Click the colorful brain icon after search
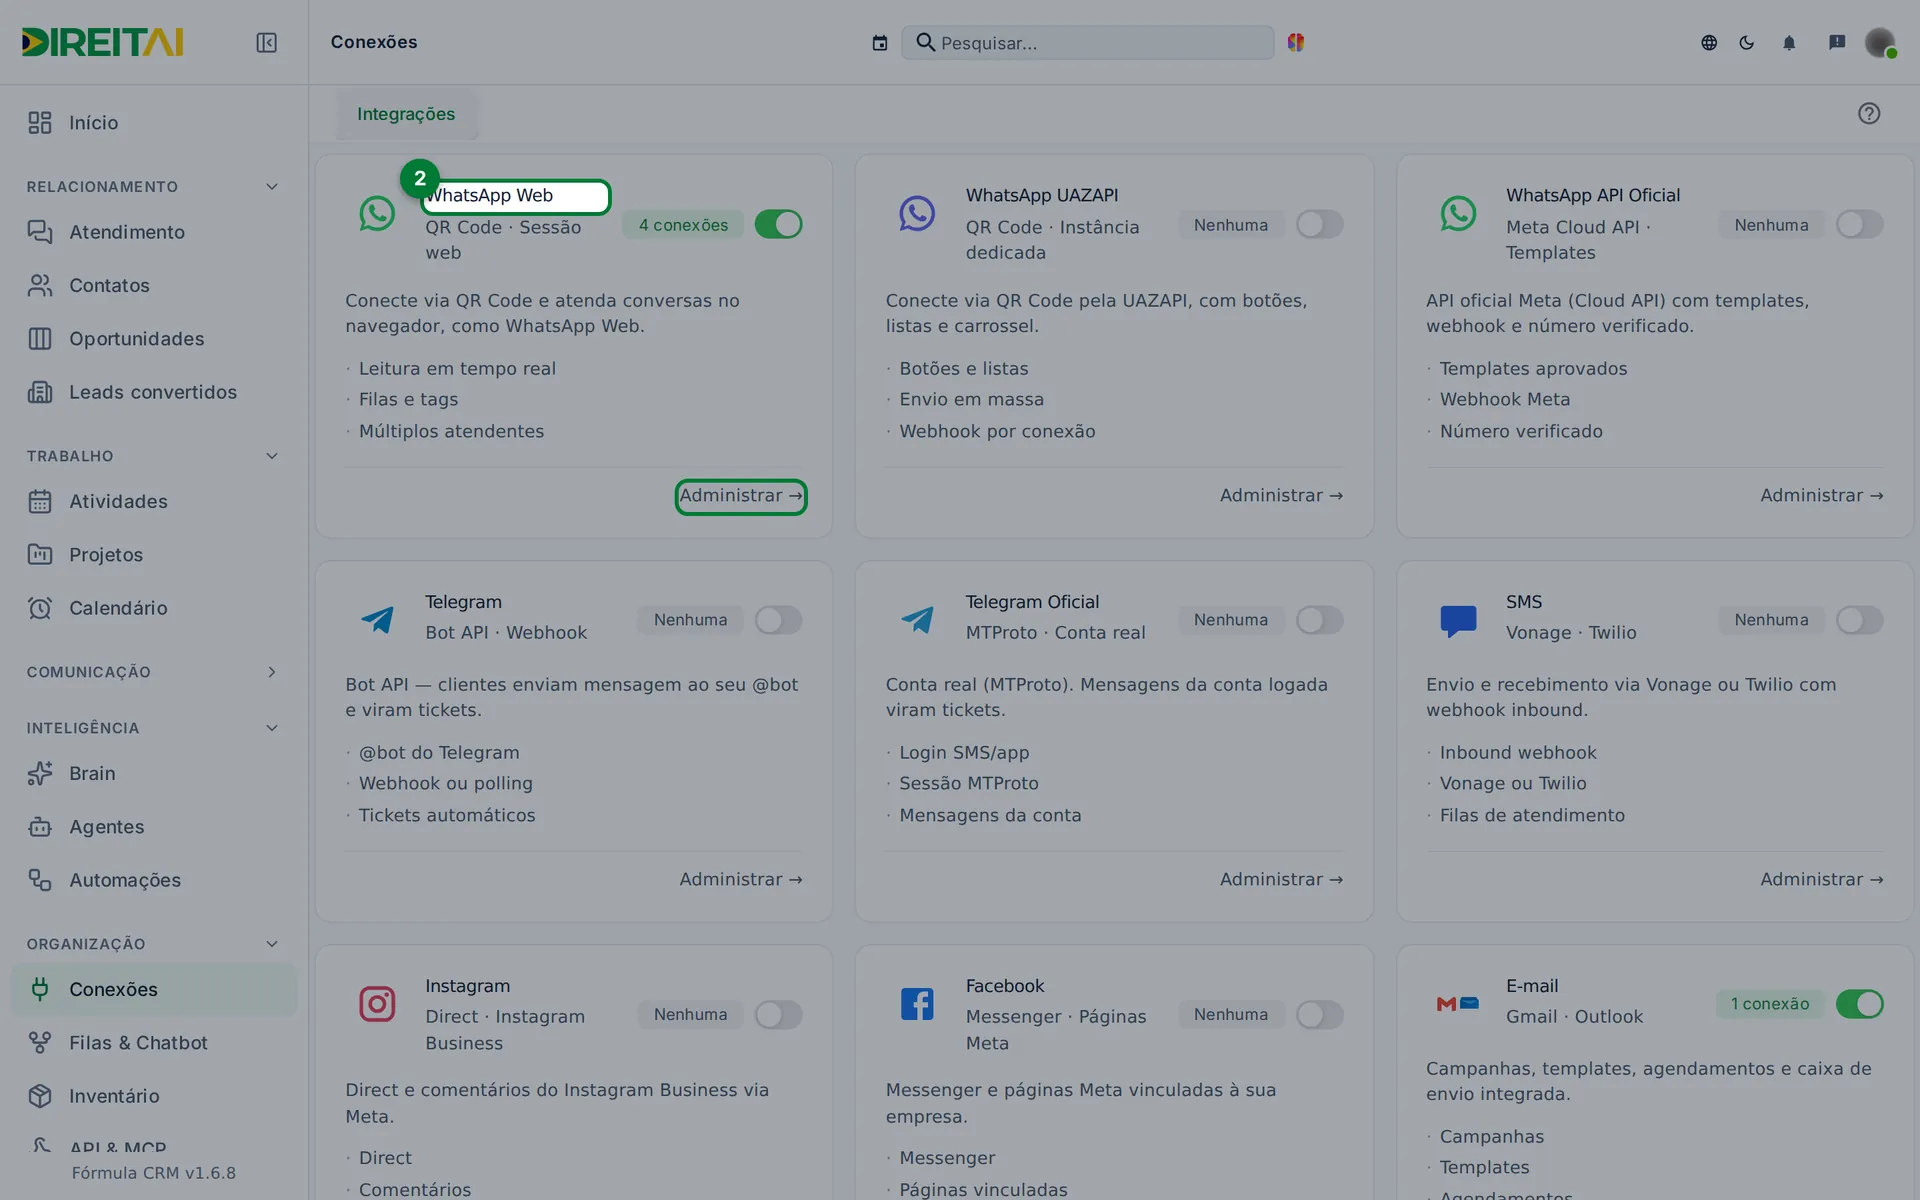 point(1296,42)
